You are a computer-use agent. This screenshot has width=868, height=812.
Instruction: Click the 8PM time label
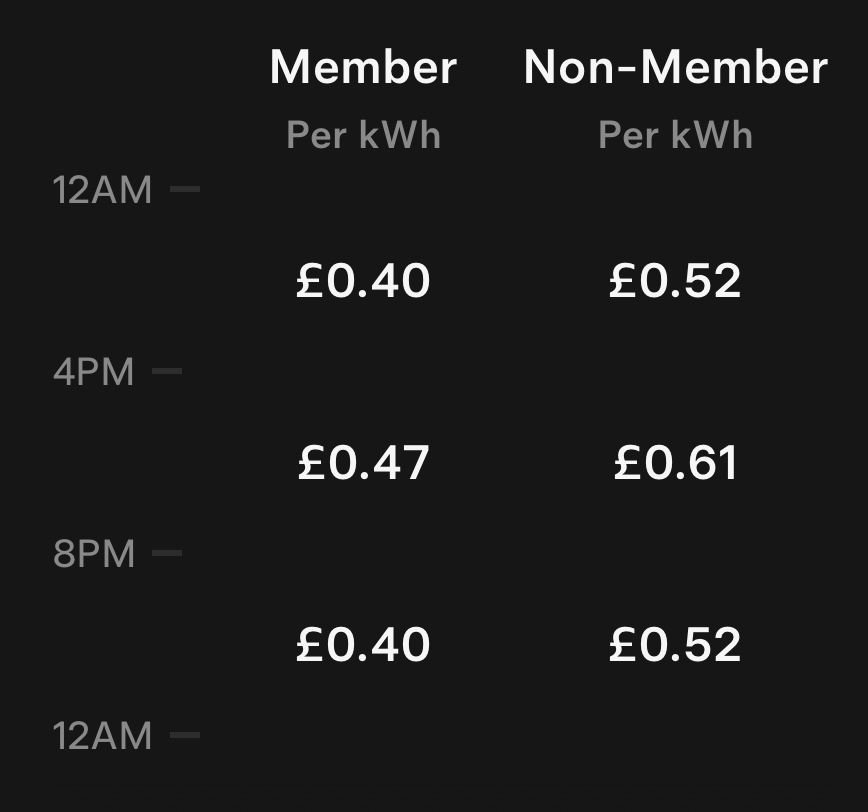93,553
